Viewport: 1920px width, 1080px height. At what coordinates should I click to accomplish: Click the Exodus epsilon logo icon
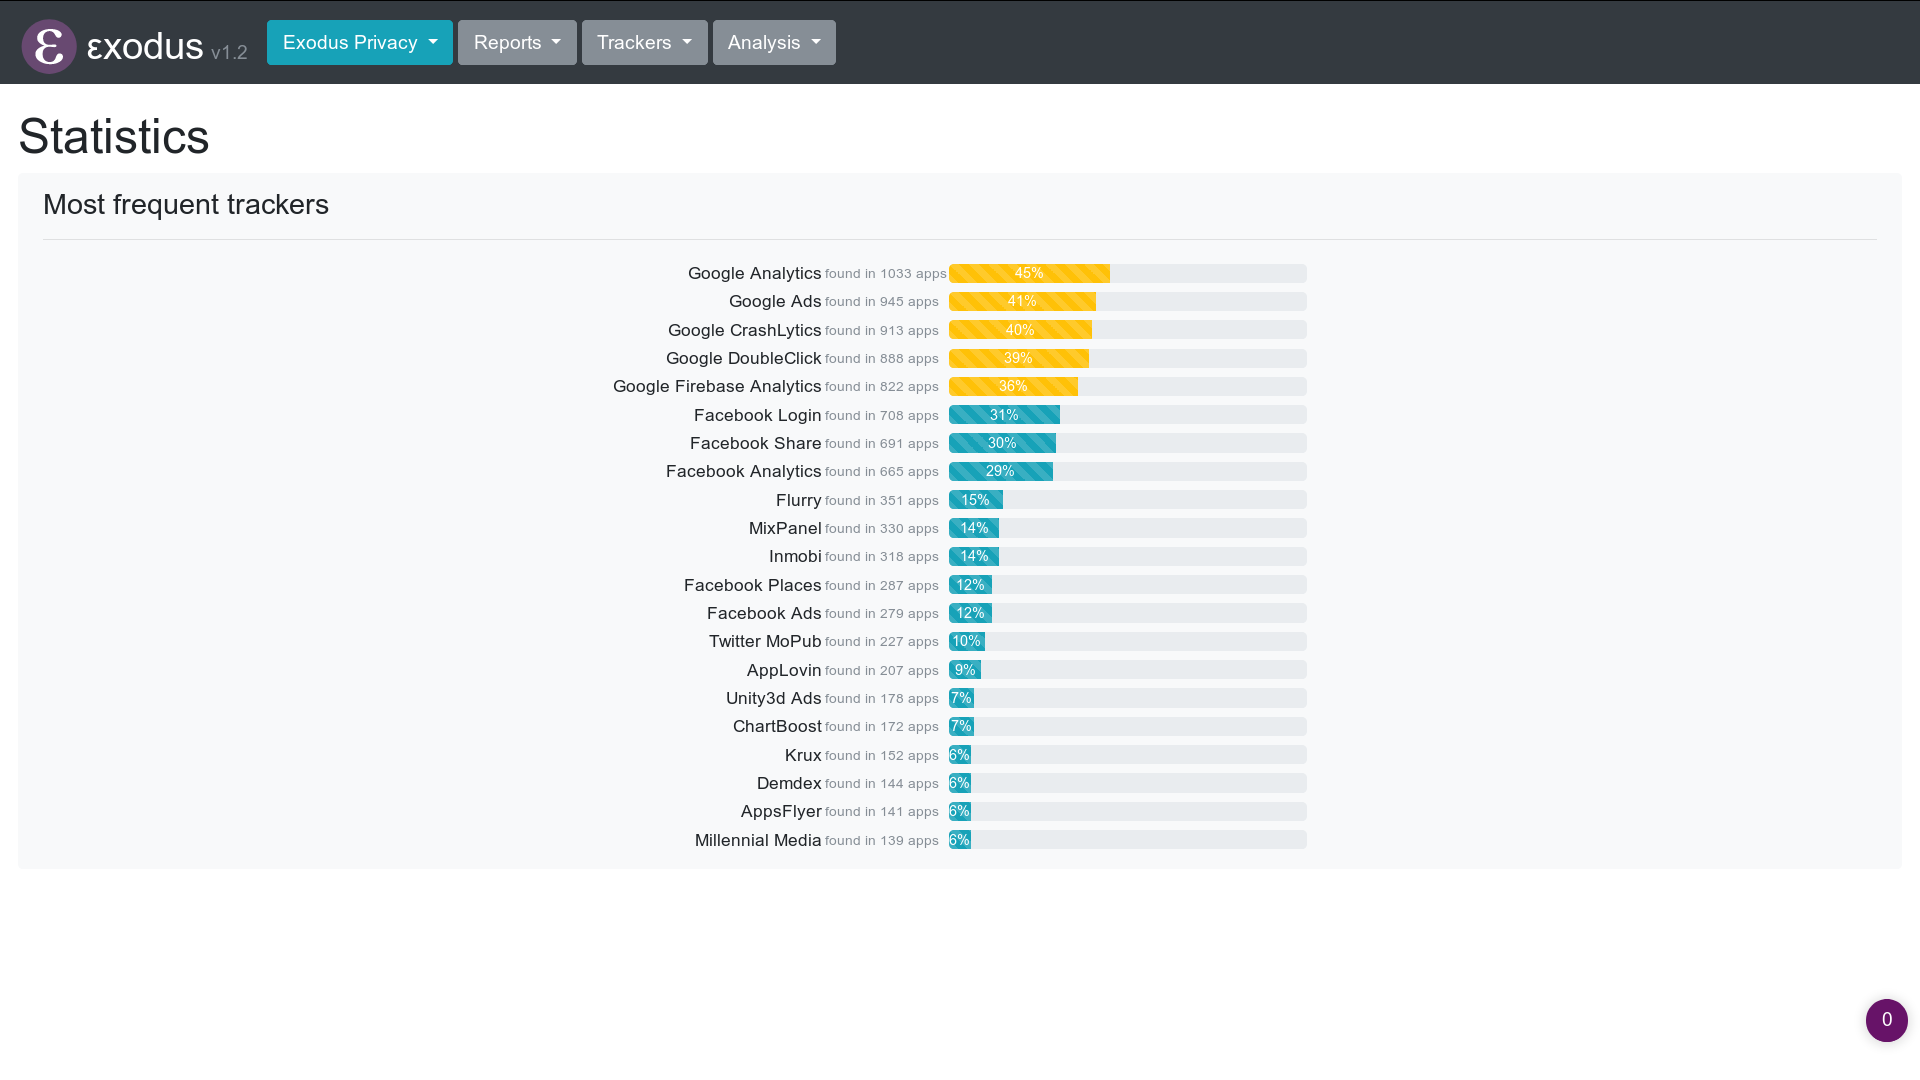(x=49, y=46)
